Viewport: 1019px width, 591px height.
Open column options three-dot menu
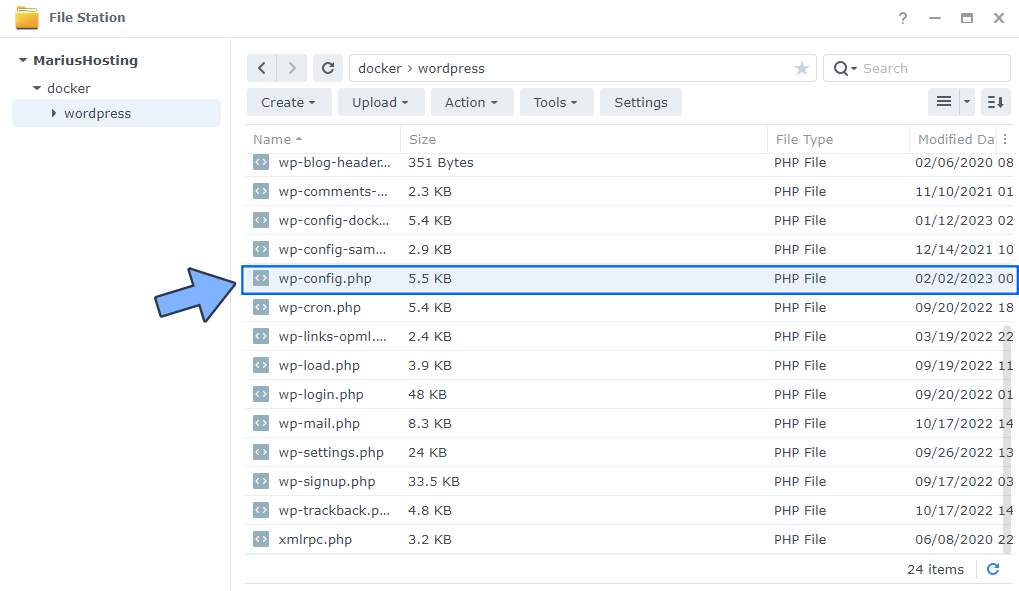[x=1005, y=139]
